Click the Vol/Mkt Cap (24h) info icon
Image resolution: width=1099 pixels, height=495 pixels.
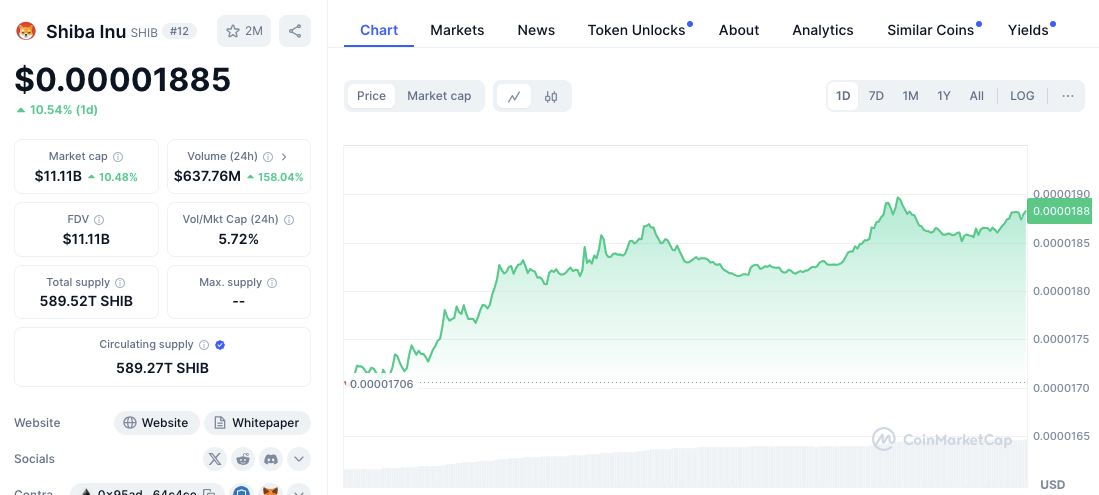pos(289,219)
